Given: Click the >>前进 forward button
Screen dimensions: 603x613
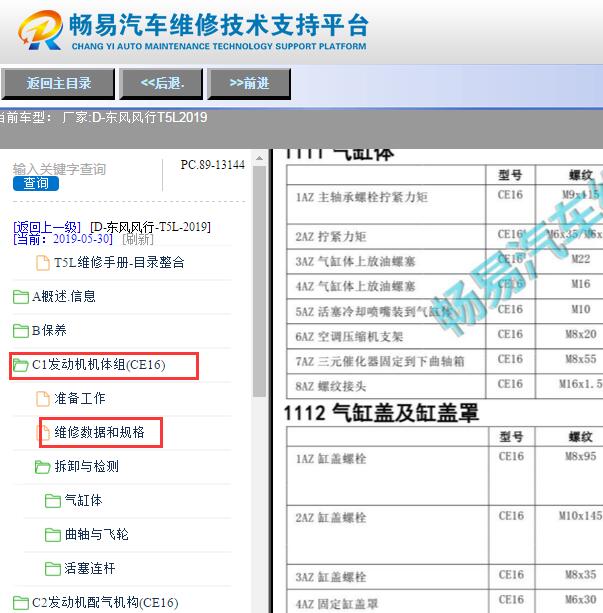Looking at the screenshot, I should [249, 83].
